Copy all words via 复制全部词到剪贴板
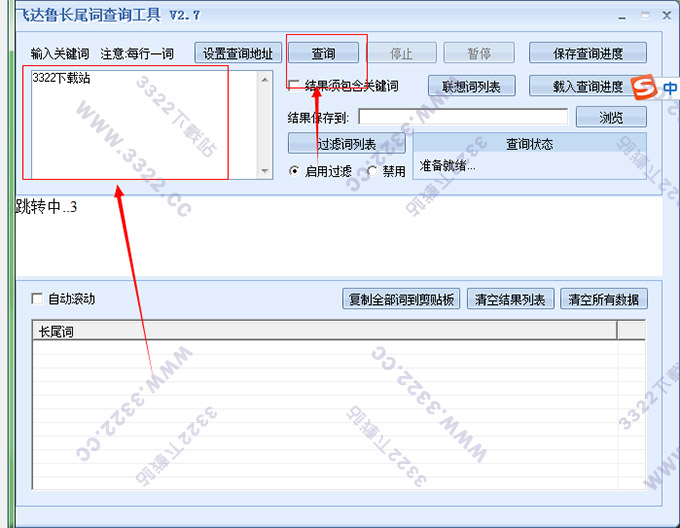This screenshot has width=680, height=528. [x=401, y=299]
